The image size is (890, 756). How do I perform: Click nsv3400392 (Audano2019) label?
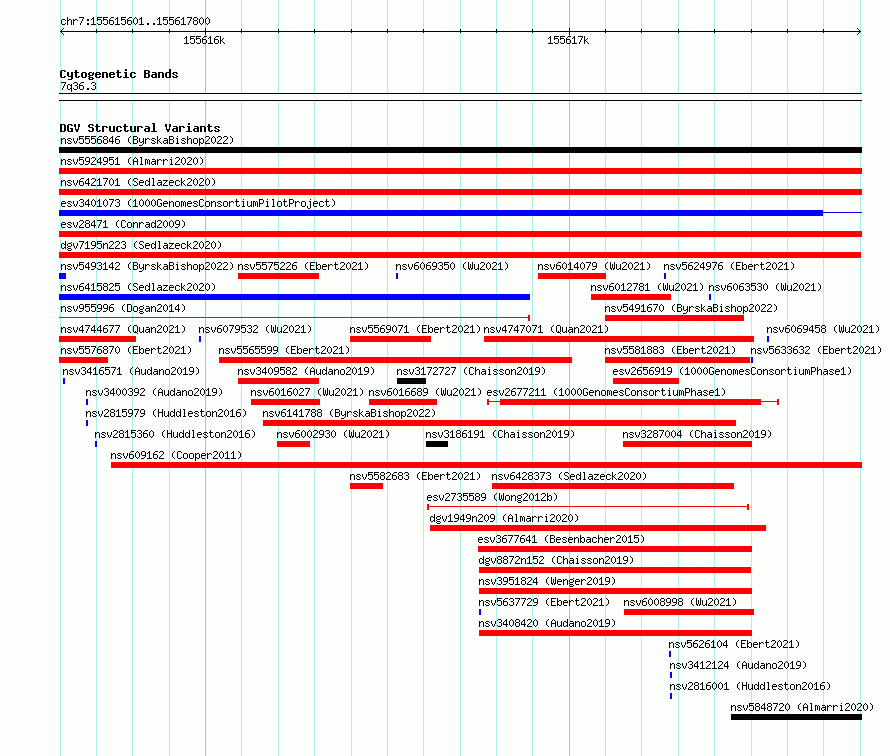(154, 392)
